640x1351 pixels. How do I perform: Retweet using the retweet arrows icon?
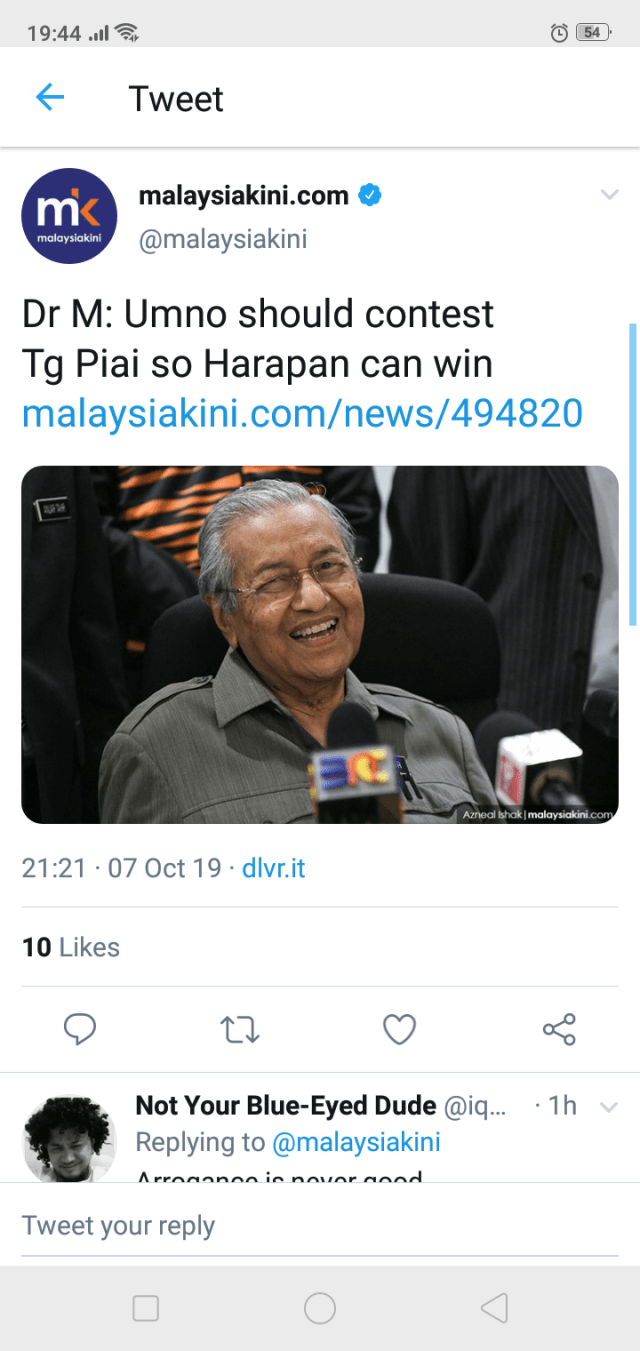coord(240,1029)
